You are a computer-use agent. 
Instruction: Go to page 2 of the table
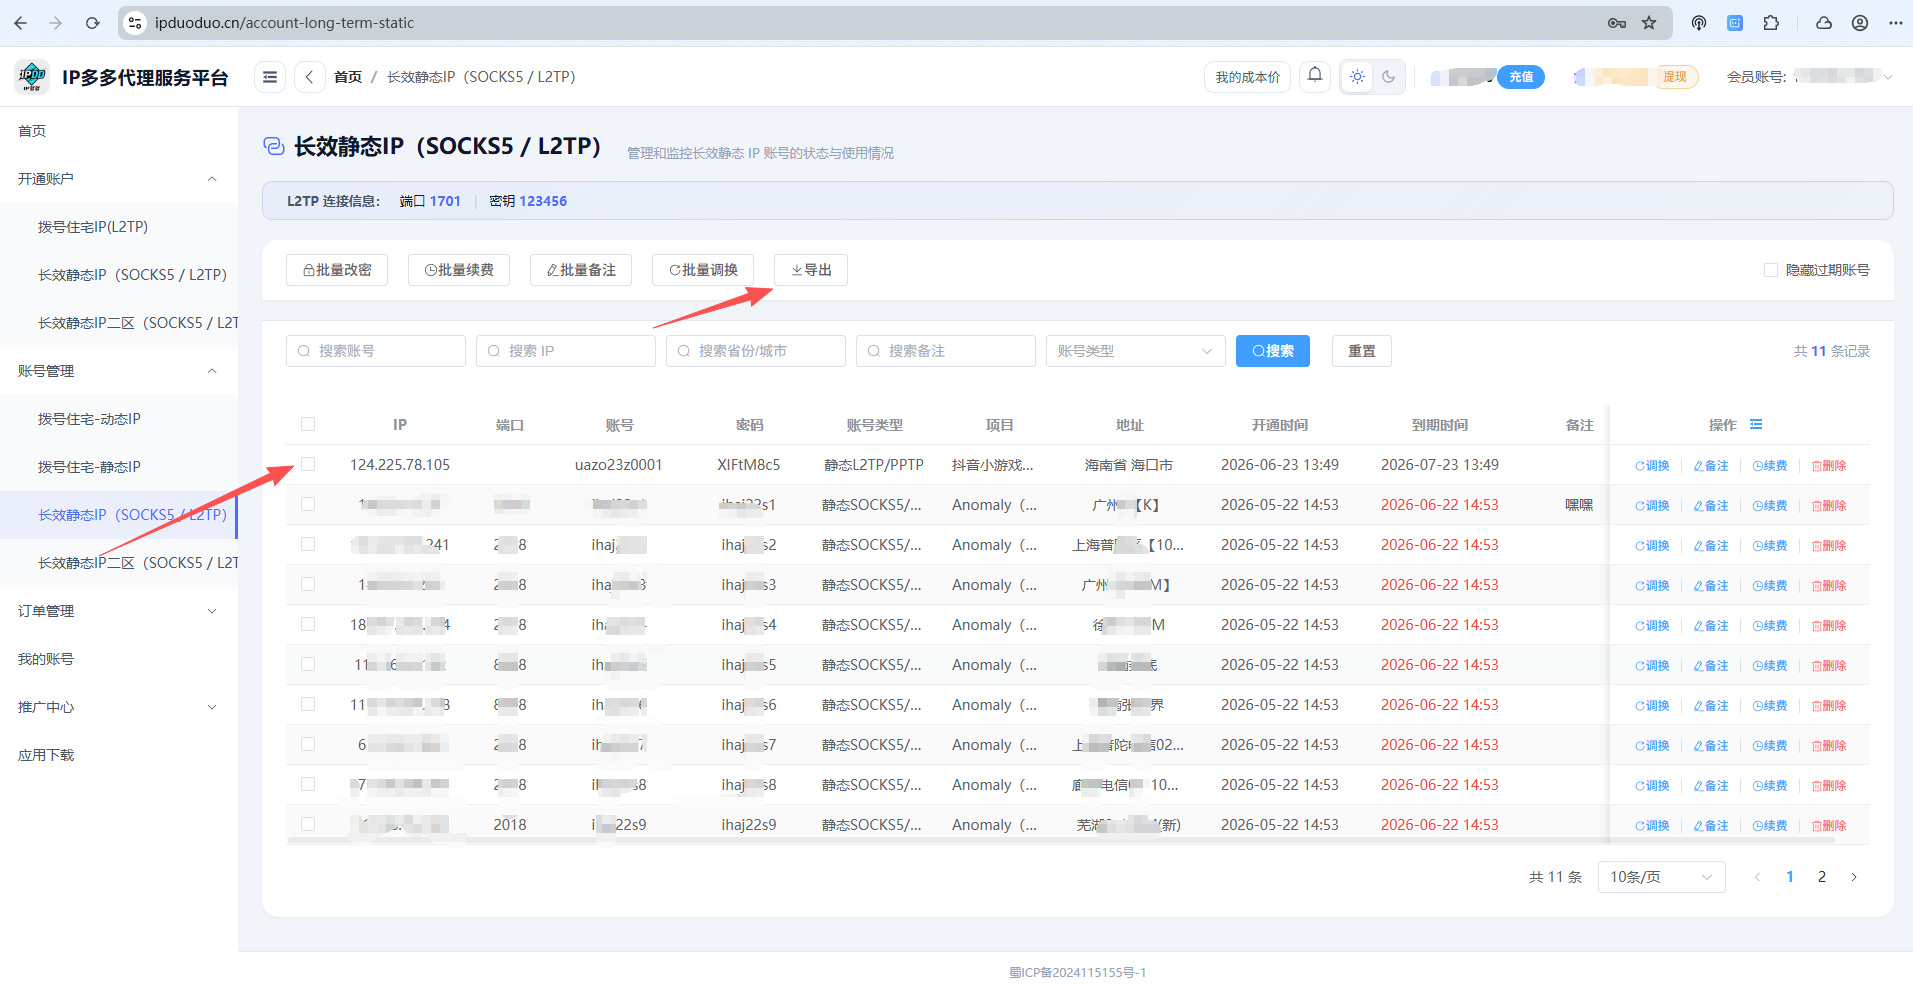(1822, 877)
